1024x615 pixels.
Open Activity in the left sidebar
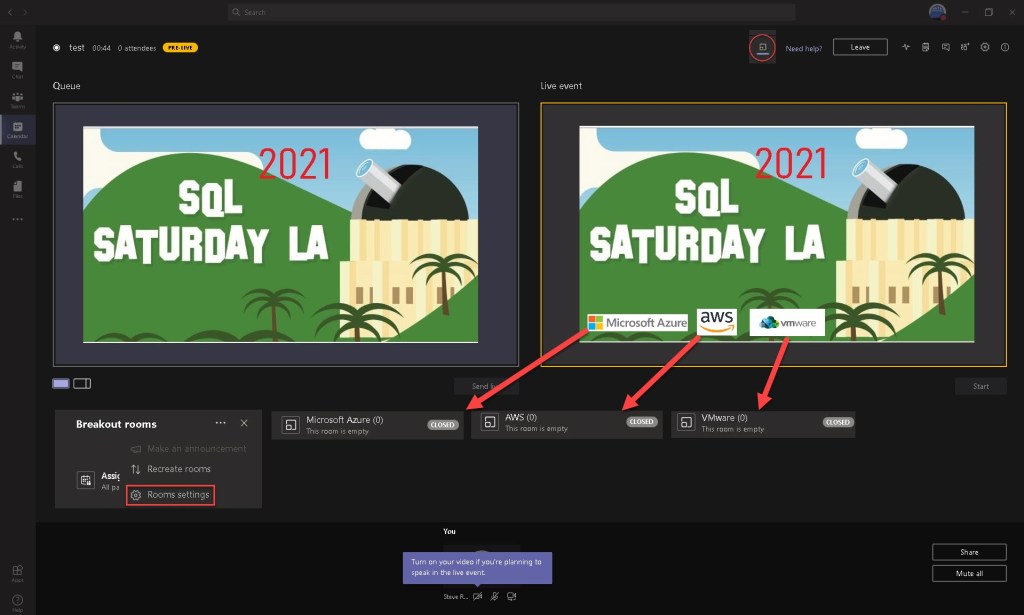click(x=17, y=40)
